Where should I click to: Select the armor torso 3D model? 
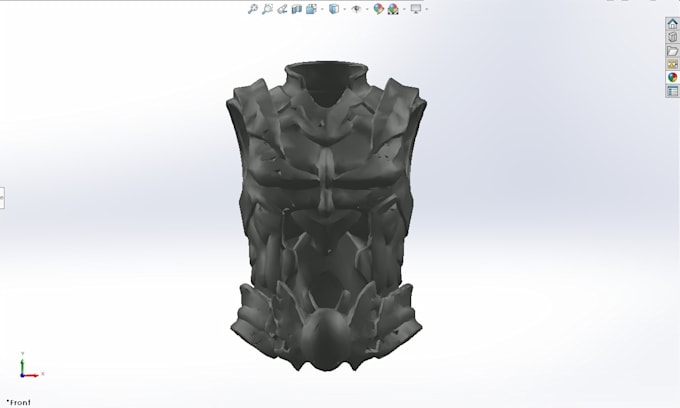326,217
